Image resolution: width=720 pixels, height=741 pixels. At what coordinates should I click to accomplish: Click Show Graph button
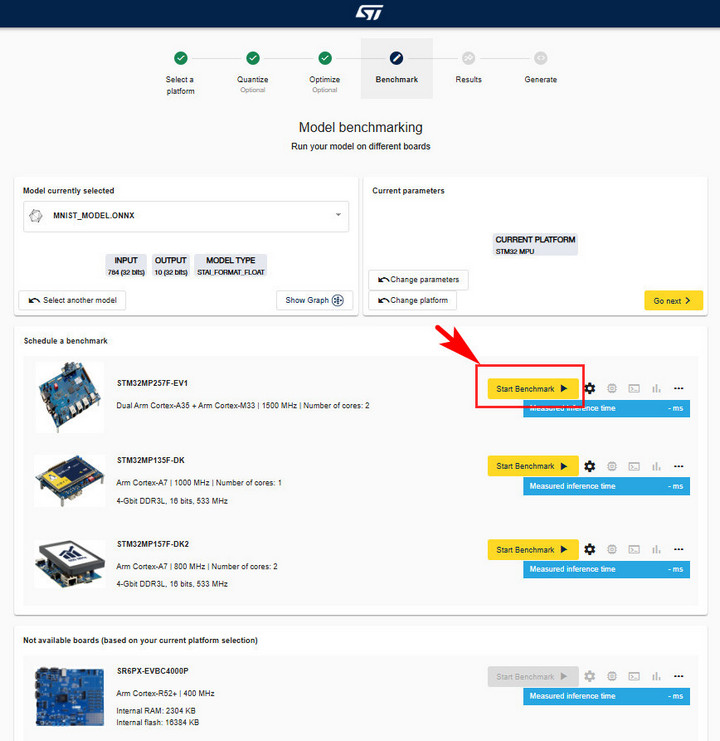(x=314, y=300)
